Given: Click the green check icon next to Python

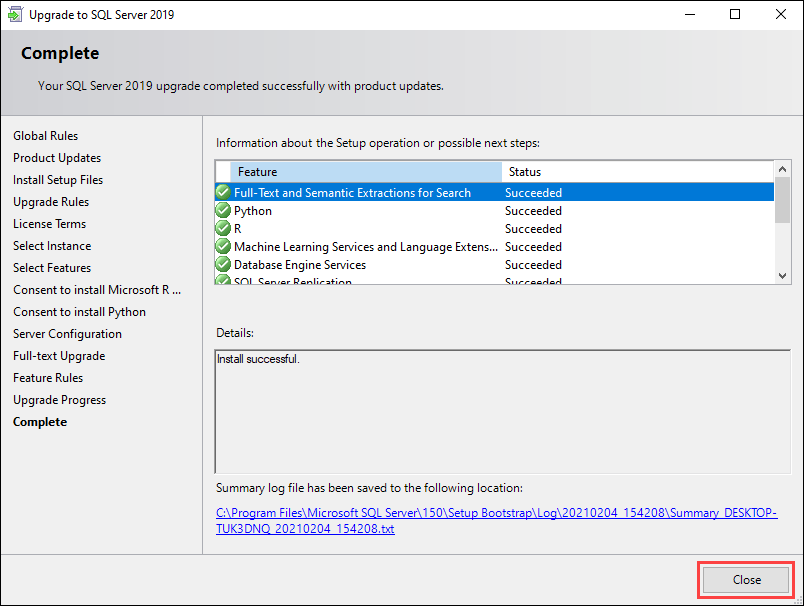Looking at the screenshot, I should (222, 210).
